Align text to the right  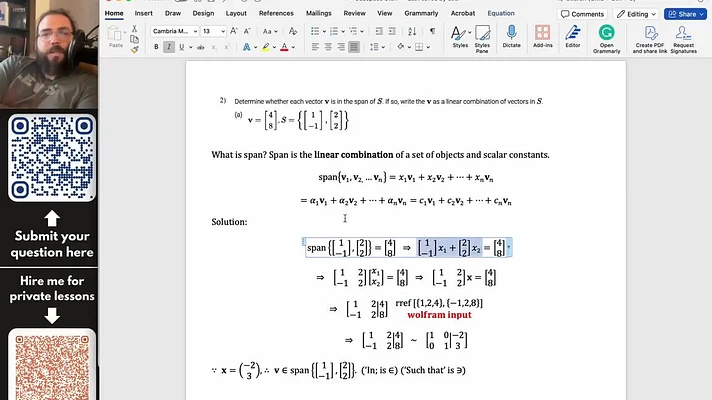pyautogui.click(x=341, y=47)
